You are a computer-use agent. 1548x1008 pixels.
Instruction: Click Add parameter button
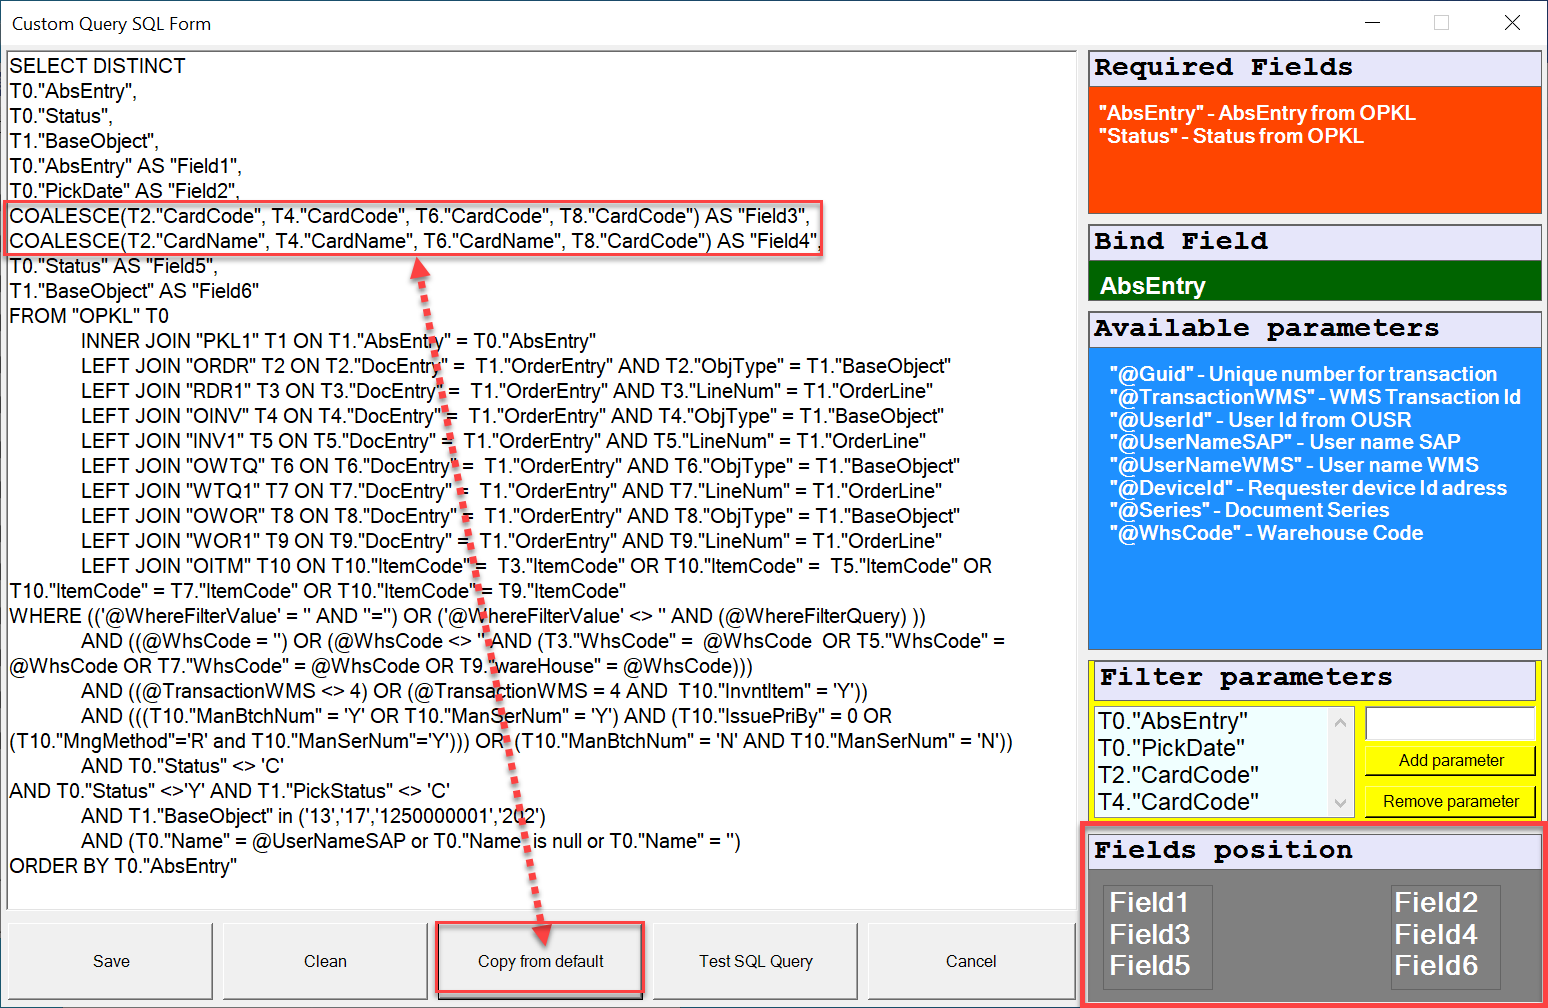pos(1450,761)
